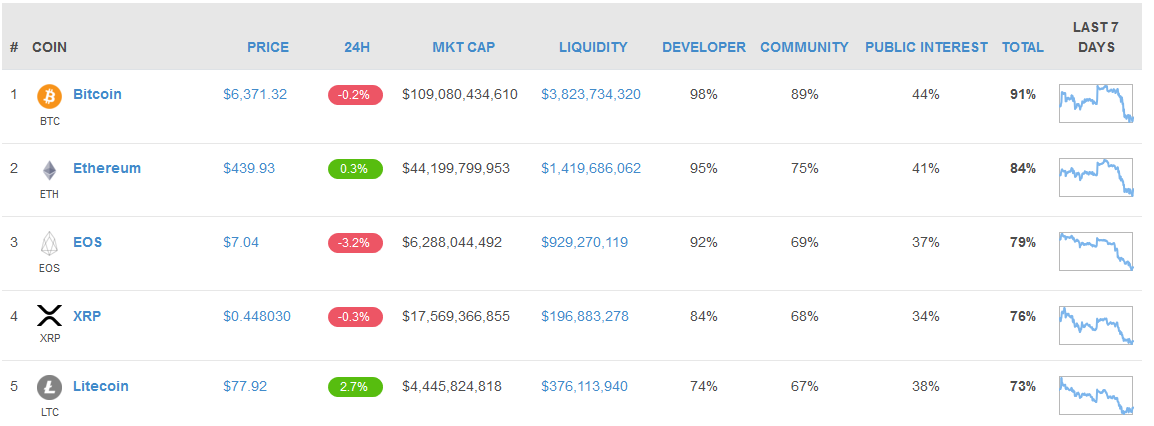This screenshot has width=1154, height=426.
Task: Open the Bitcoin coin name link
Action: tap(97, 94)
